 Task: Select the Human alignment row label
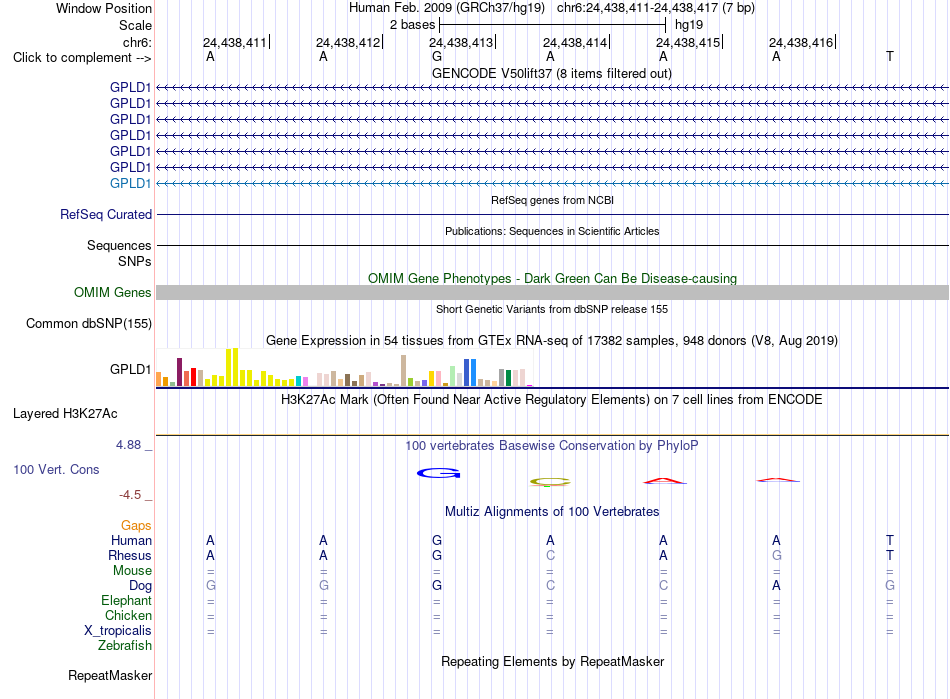pos(131,540)
